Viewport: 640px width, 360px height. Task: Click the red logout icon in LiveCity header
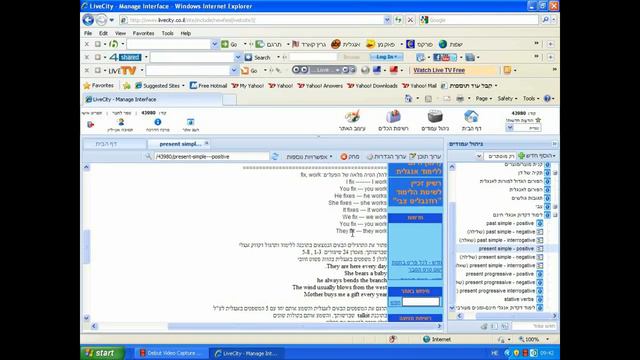coord(91,124)
